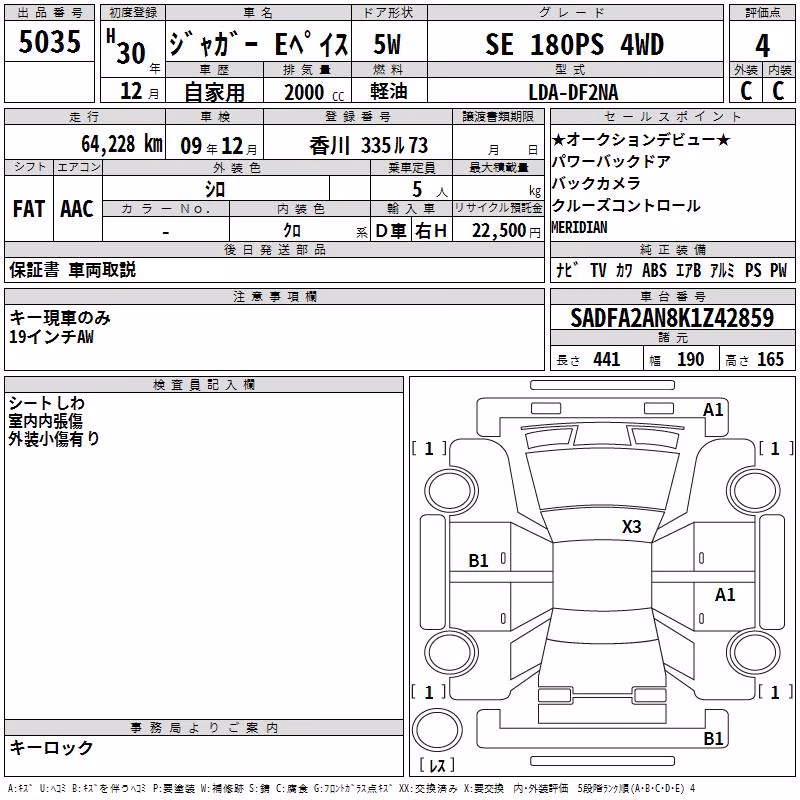
Task: Click inspector note シートしわ
Action: pos(46,403)
